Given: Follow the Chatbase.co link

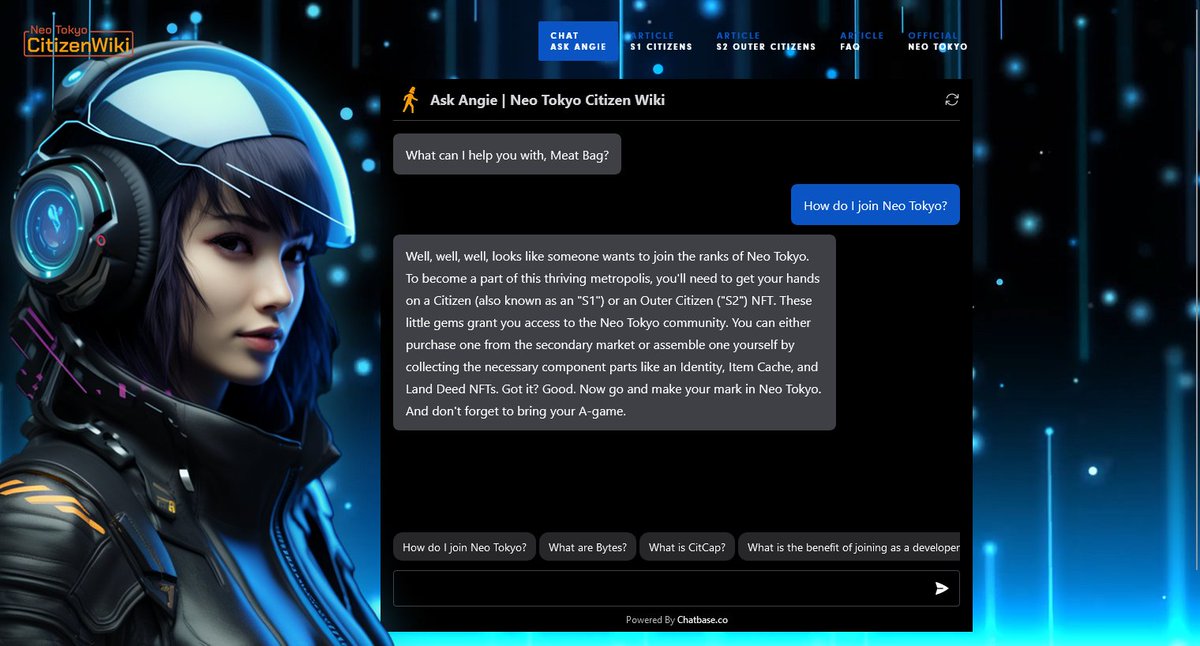Looking at the screenshot, I should pos(702,620).
